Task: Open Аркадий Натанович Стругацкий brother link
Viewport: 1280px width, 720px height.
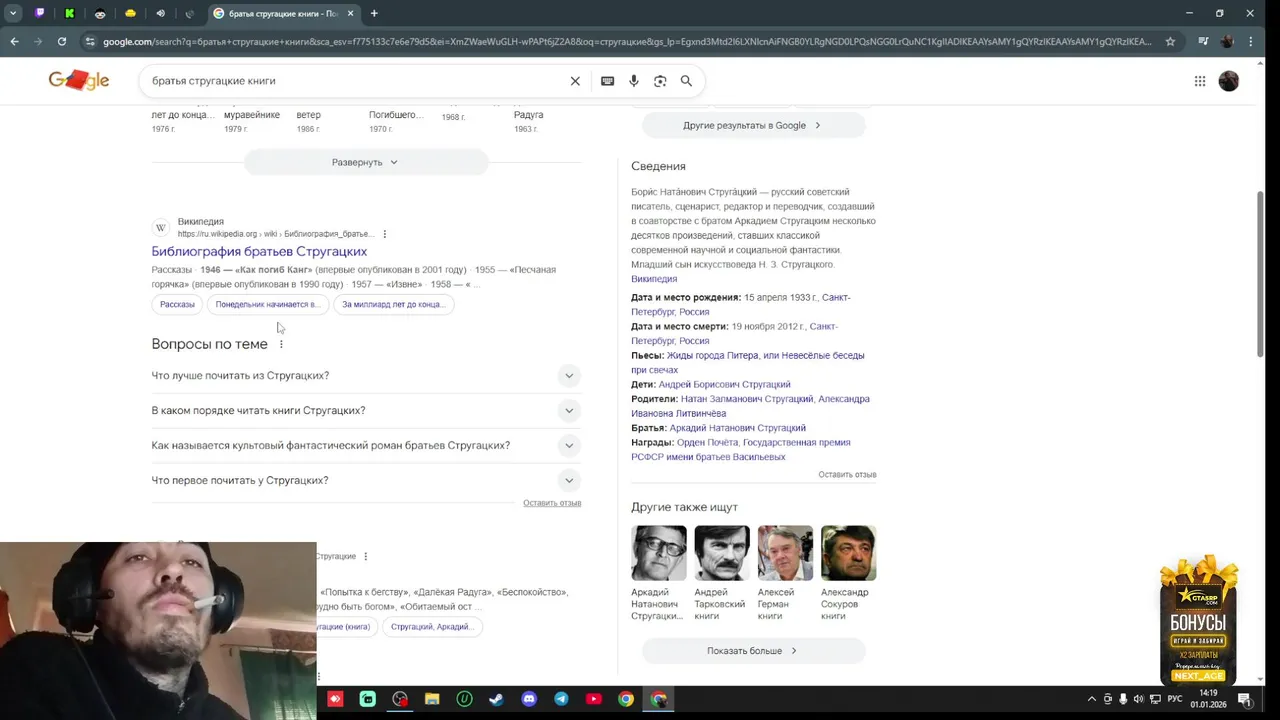Action: [x=738, y=428]
